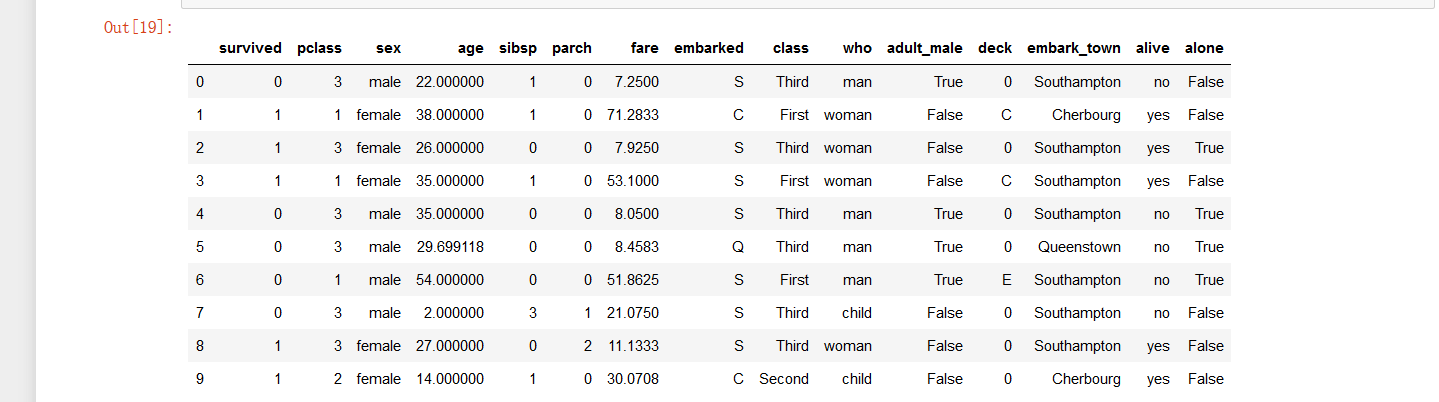Click the 'pclass' column header
This screenshot has width=1439, height=402.
coord(319,48)
